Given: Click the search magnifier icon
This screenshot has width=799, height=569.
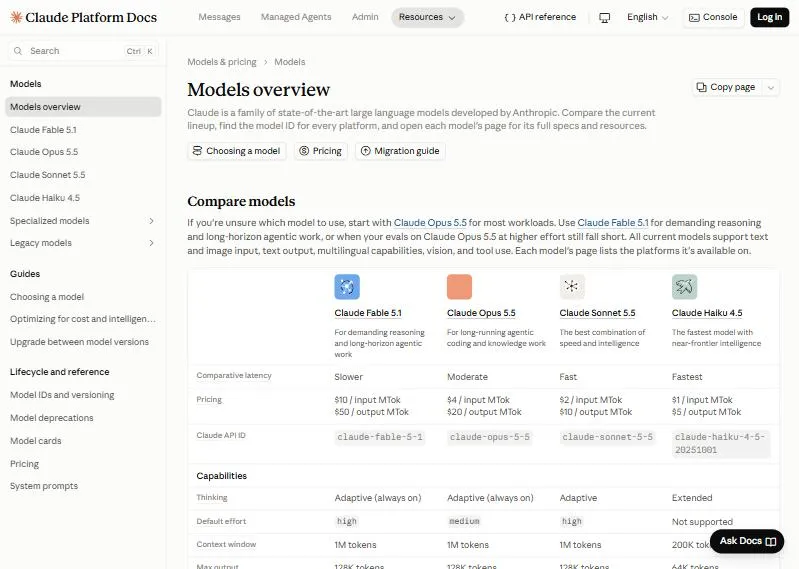Looking at the screenshot, I should click(x=18, y=51).
